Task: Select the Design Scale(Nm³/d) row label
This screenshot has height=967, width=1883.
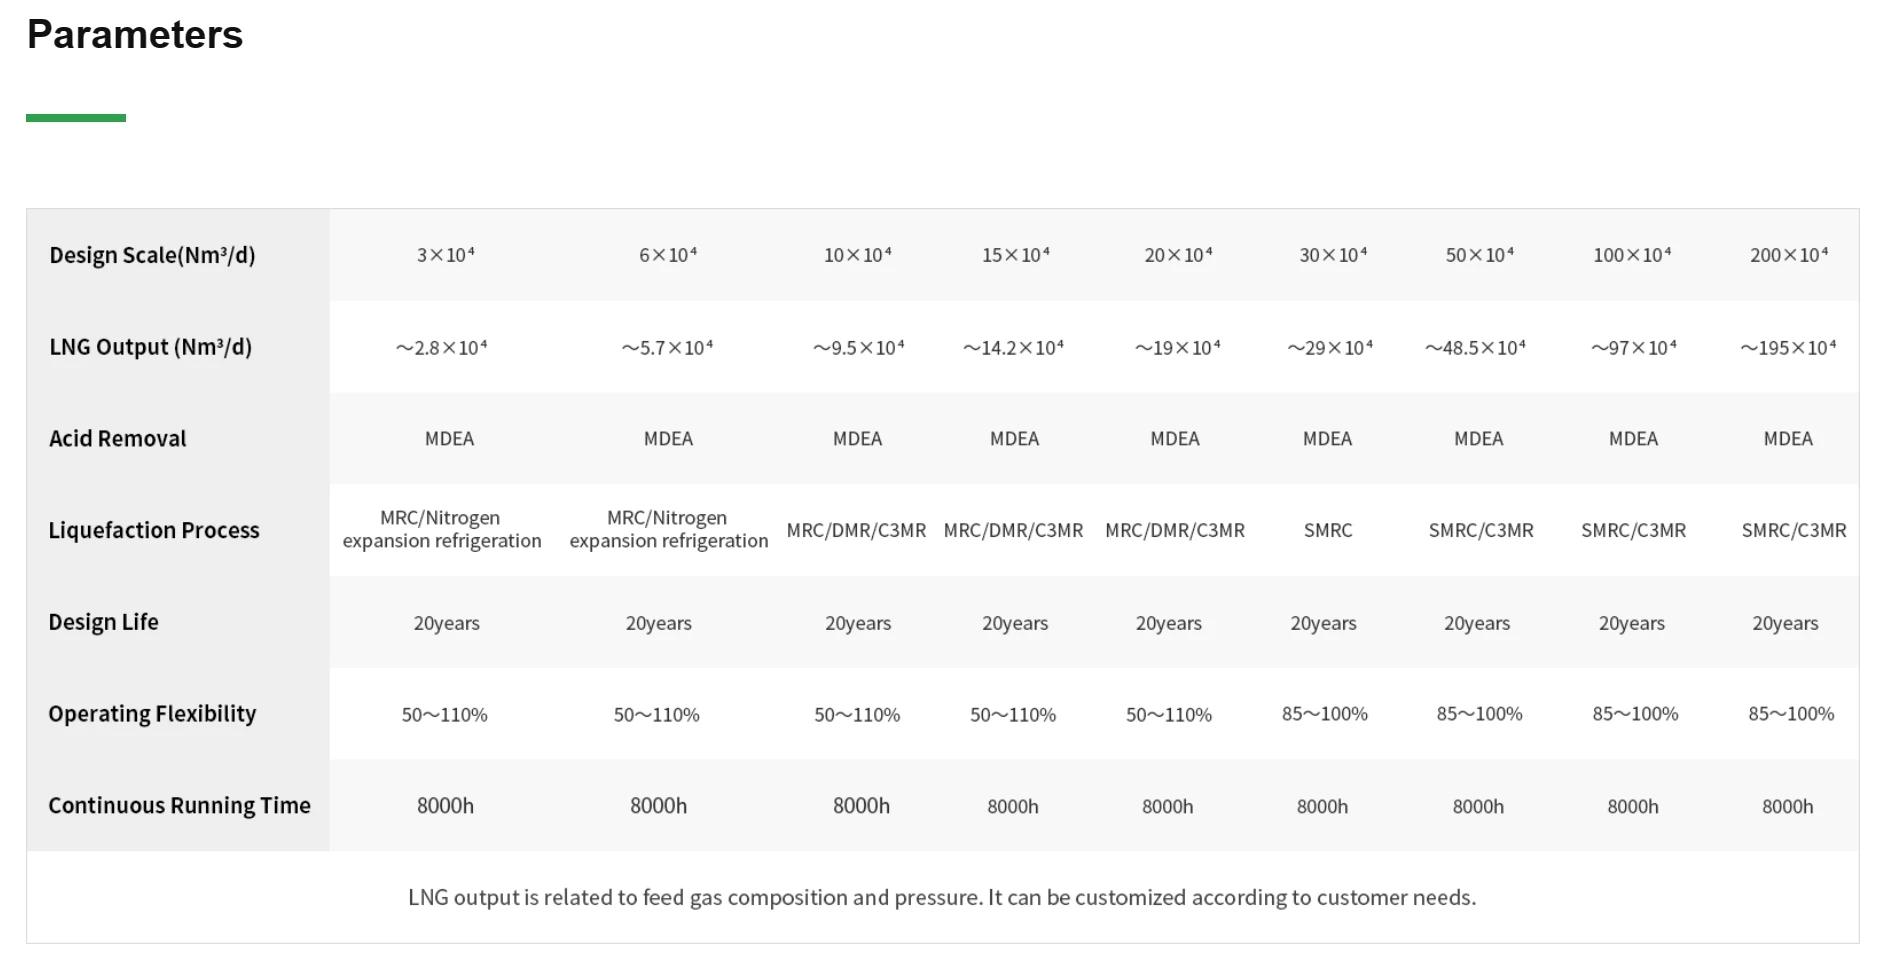Action: (152, 255)
